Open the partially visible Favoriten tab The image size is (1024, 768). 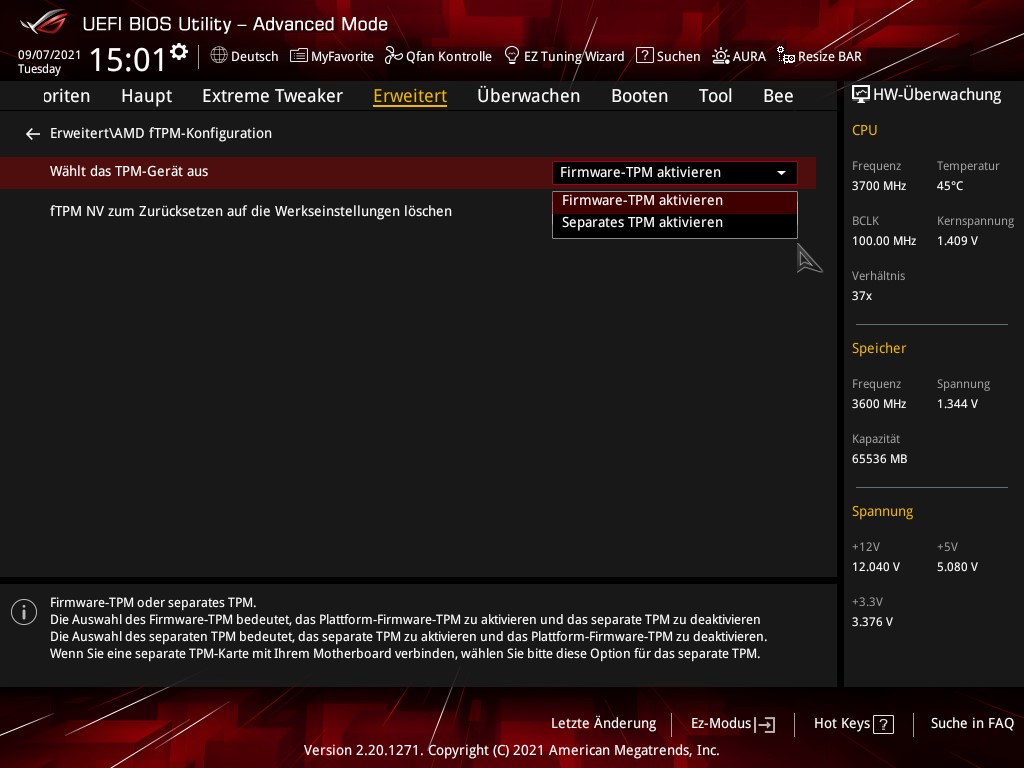67,96
